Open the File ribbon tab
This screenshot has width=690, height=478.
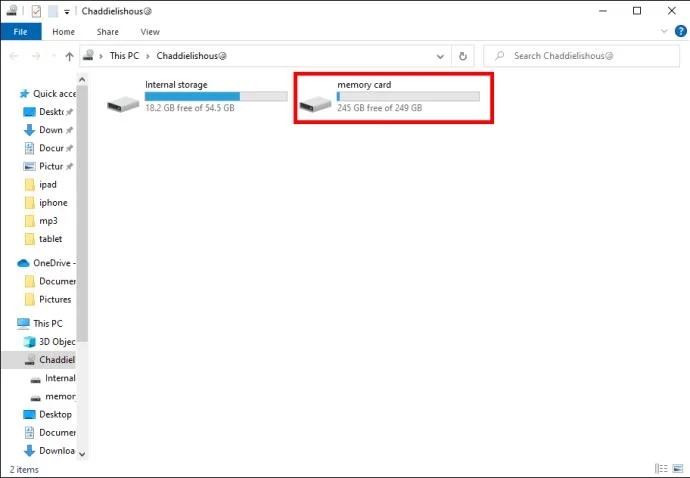pos(21,32)
